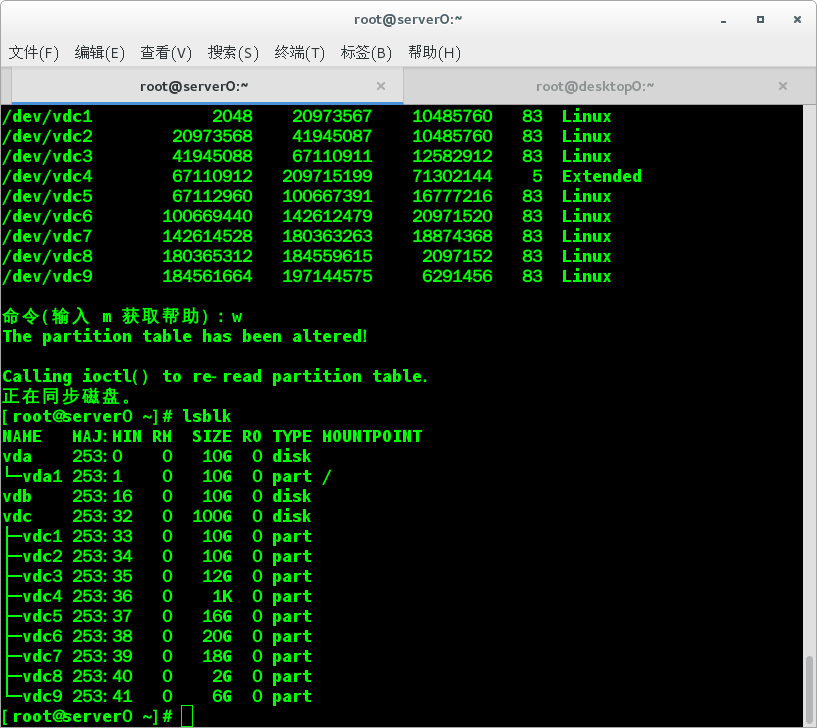Click the vdc6 20G lsblk row
817x728 pixels.
tap(157, 636)
